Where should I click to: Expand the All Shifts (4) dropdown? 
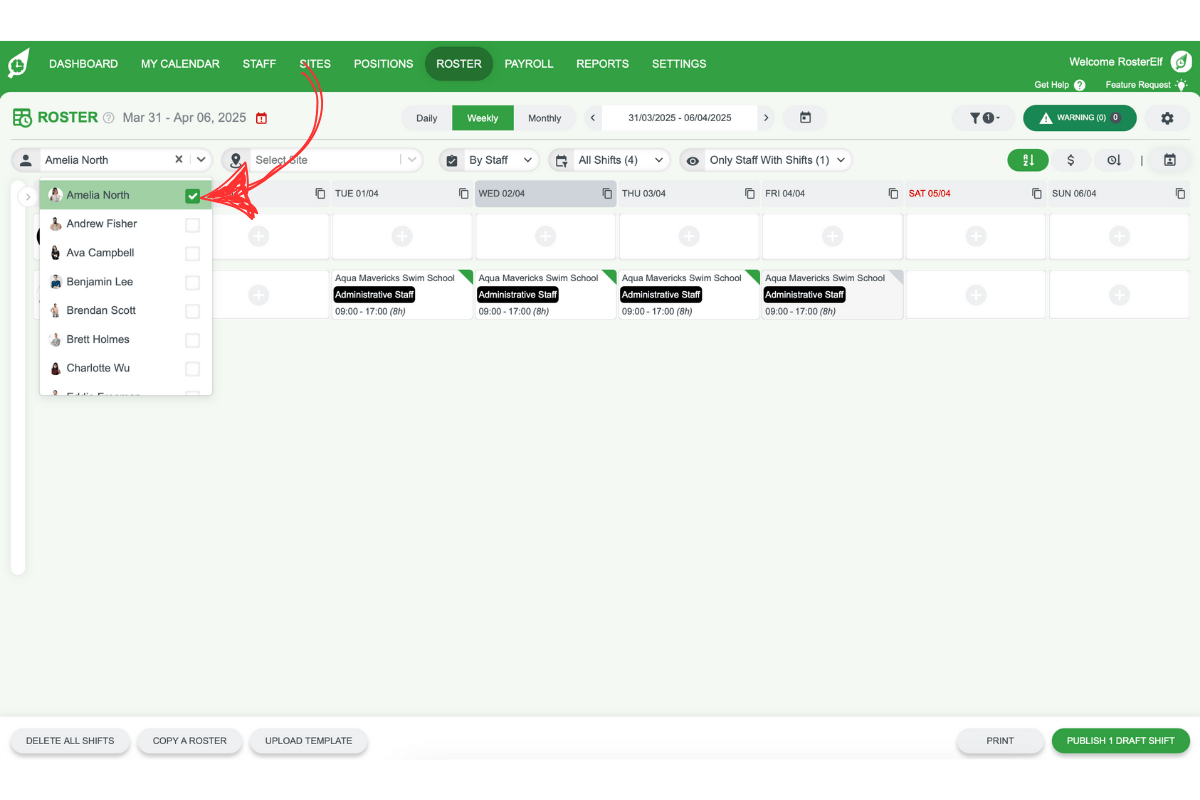pyautogui.click(x=608, y=160)
